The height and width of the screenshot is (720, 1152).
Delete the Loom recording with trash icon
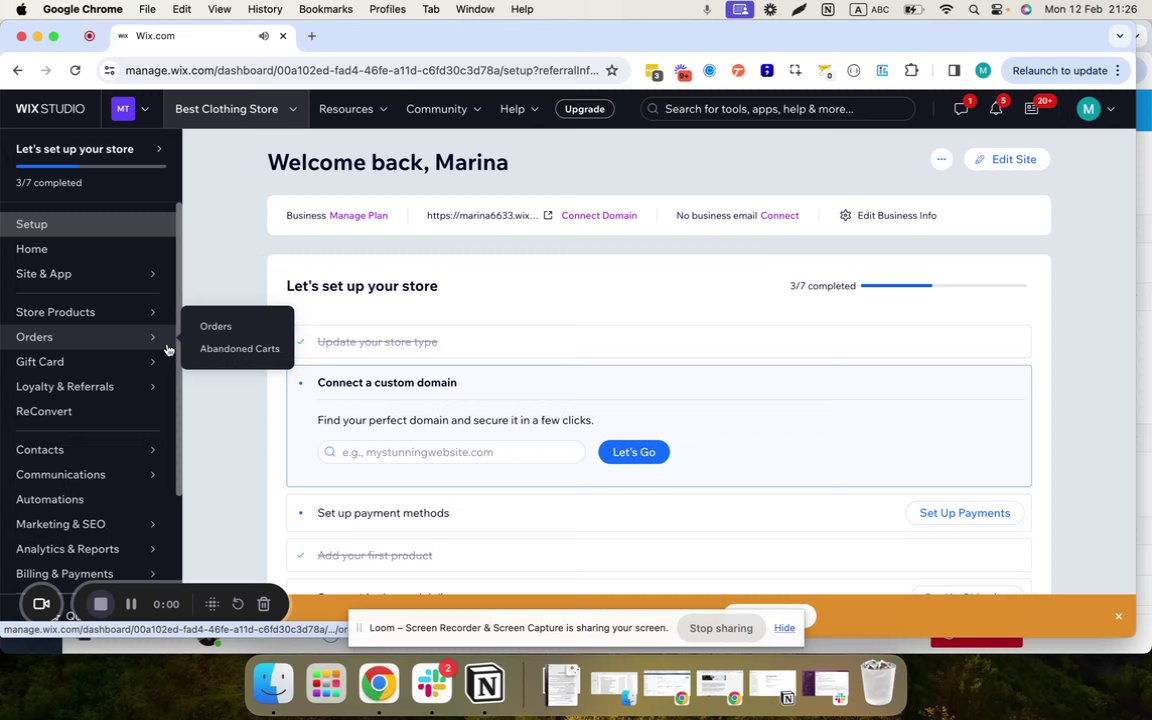point(264,604)
